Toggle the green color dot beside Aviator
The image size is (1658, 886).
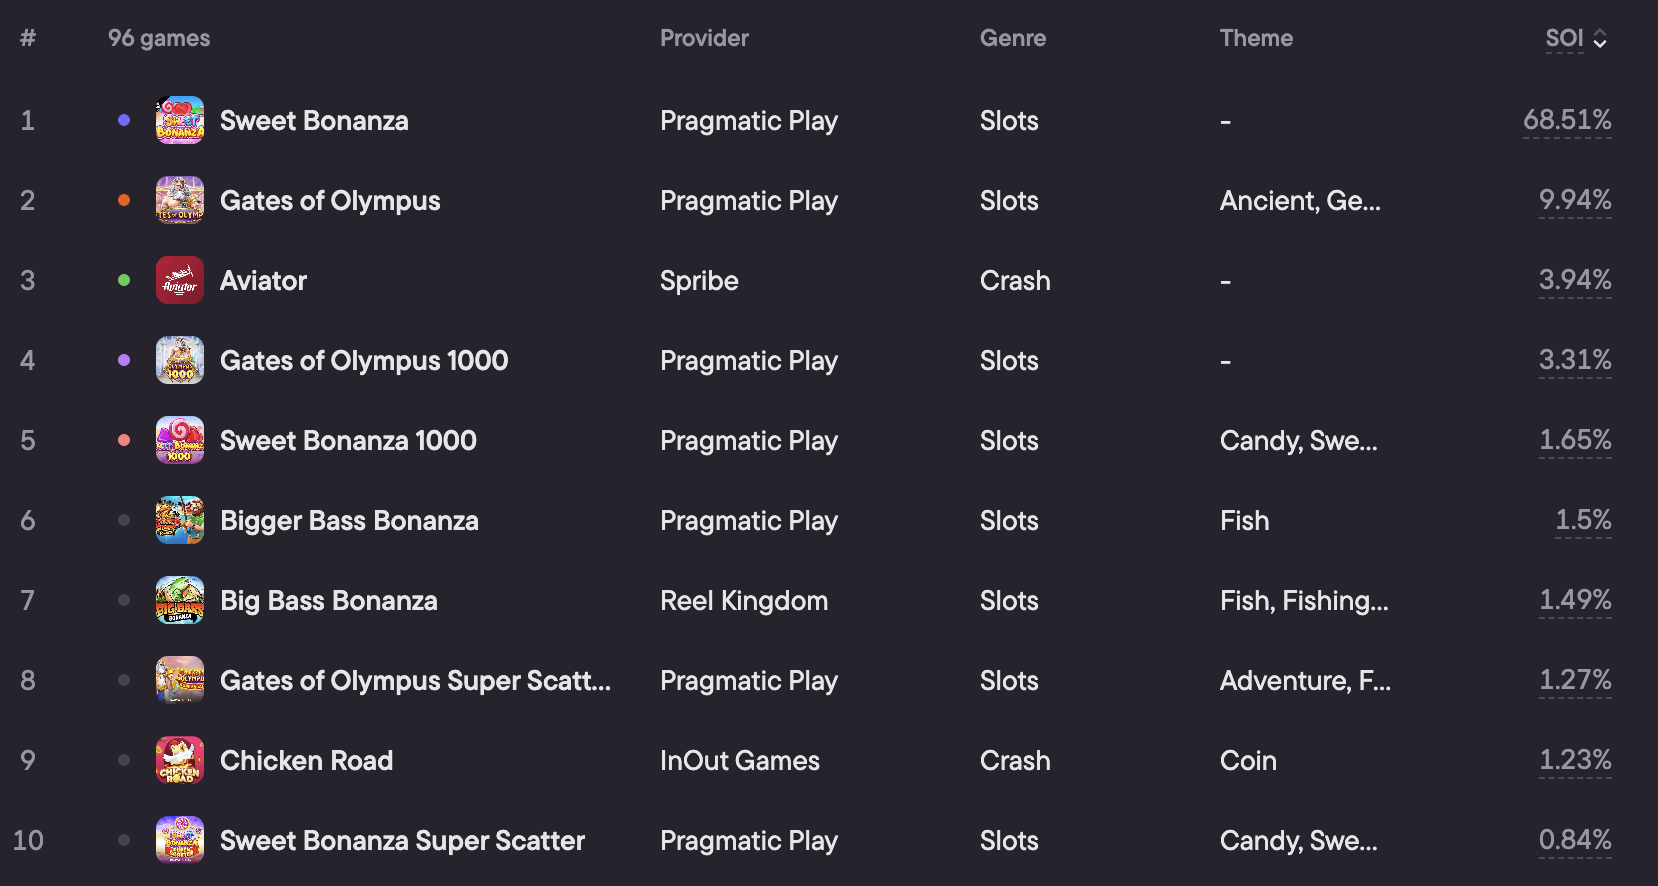click(124, 280)
